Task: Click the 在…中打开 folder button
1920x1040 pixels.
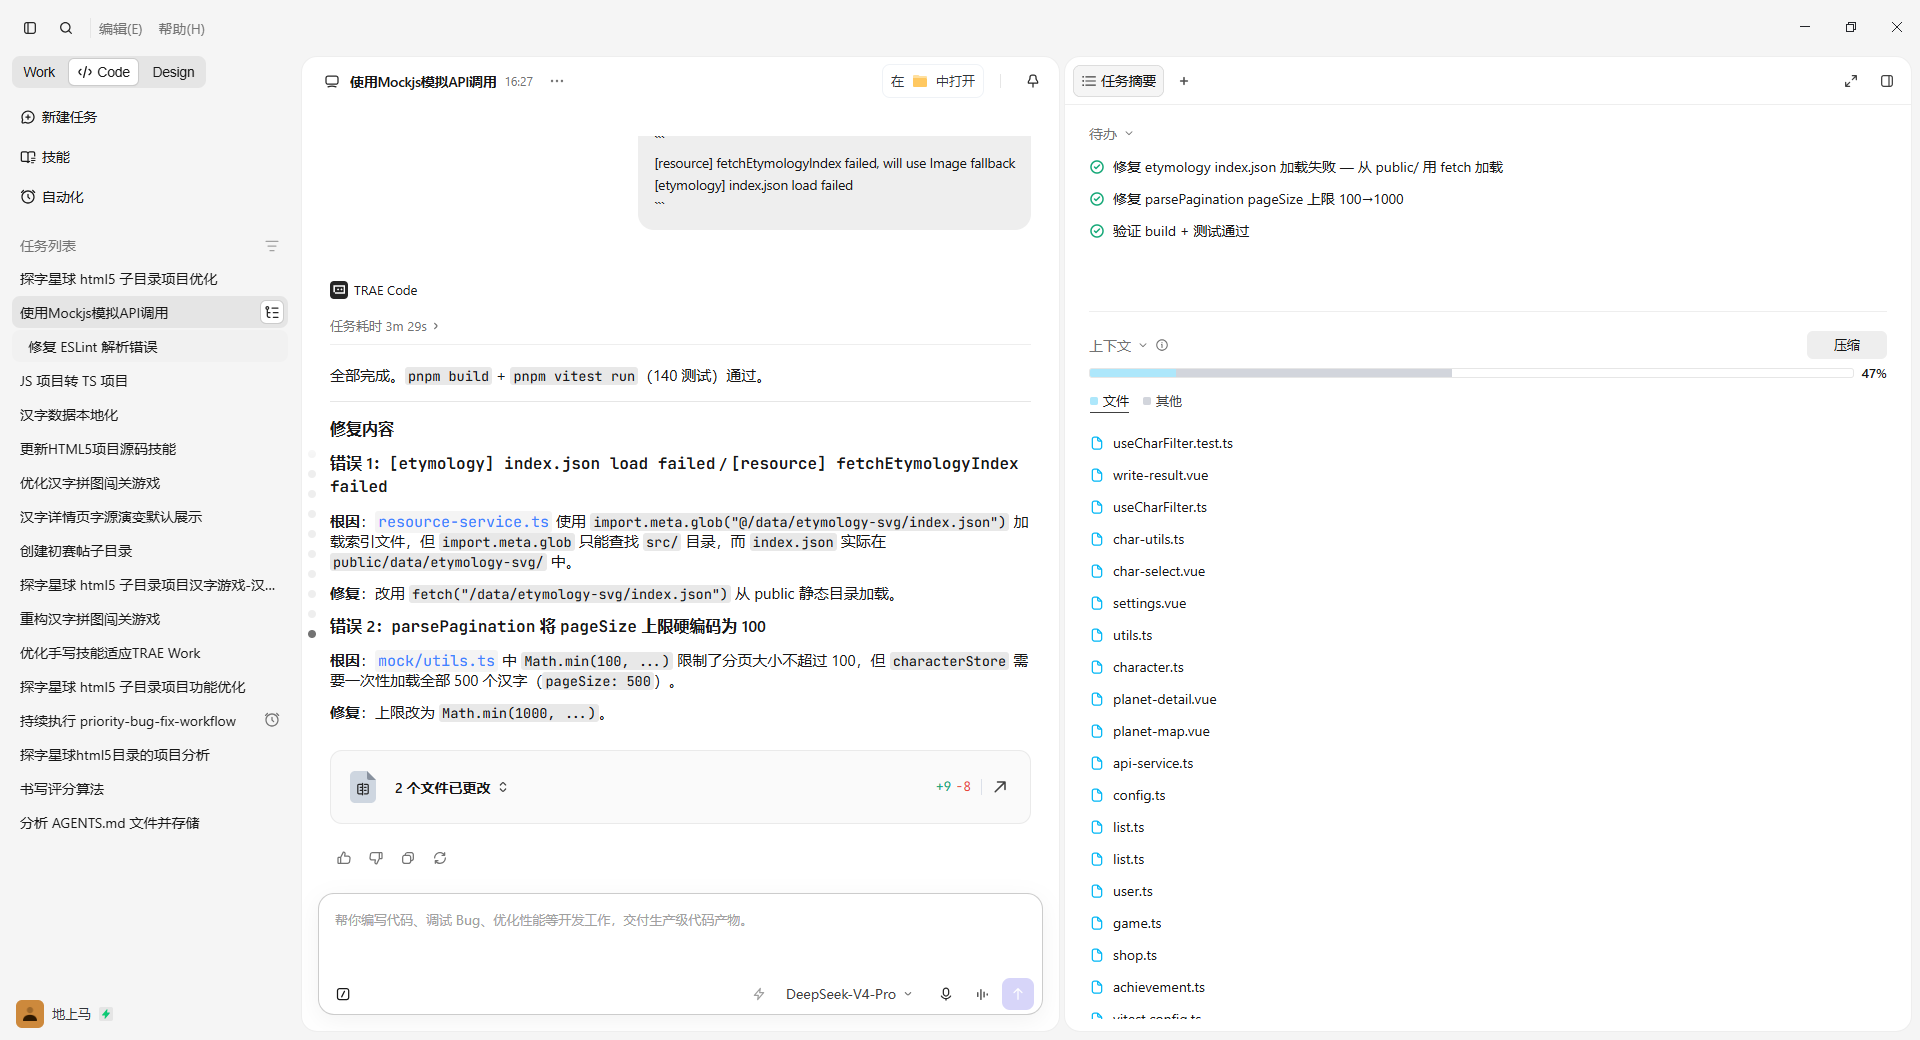Action: point(933,81)
